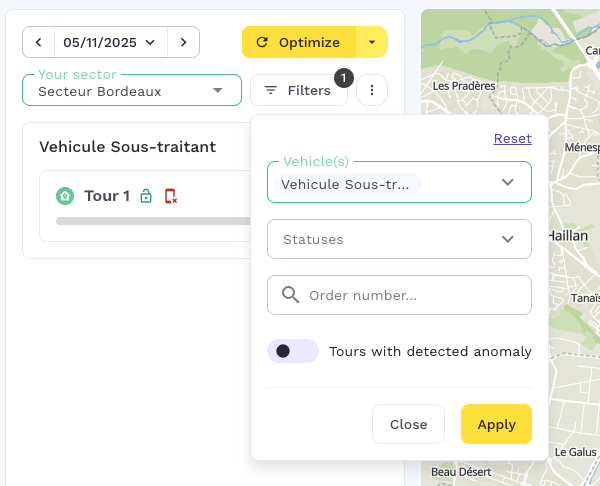Image resolution: width=600 pixels, height=486 pixels.
Task: Open the three-dot more options menu
Action: pyautogui.click(x=372, y=91)
